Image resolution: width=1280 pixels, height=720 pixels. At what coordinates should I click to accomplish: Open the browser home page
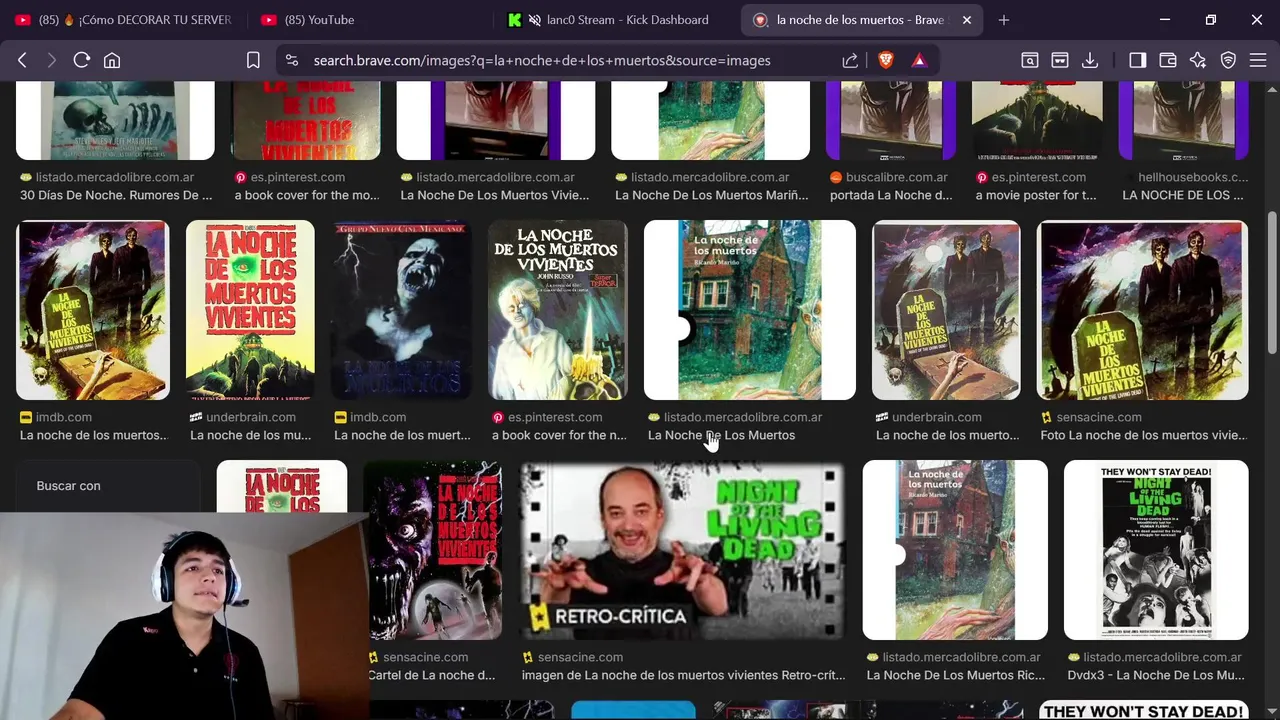click(112, 60)
